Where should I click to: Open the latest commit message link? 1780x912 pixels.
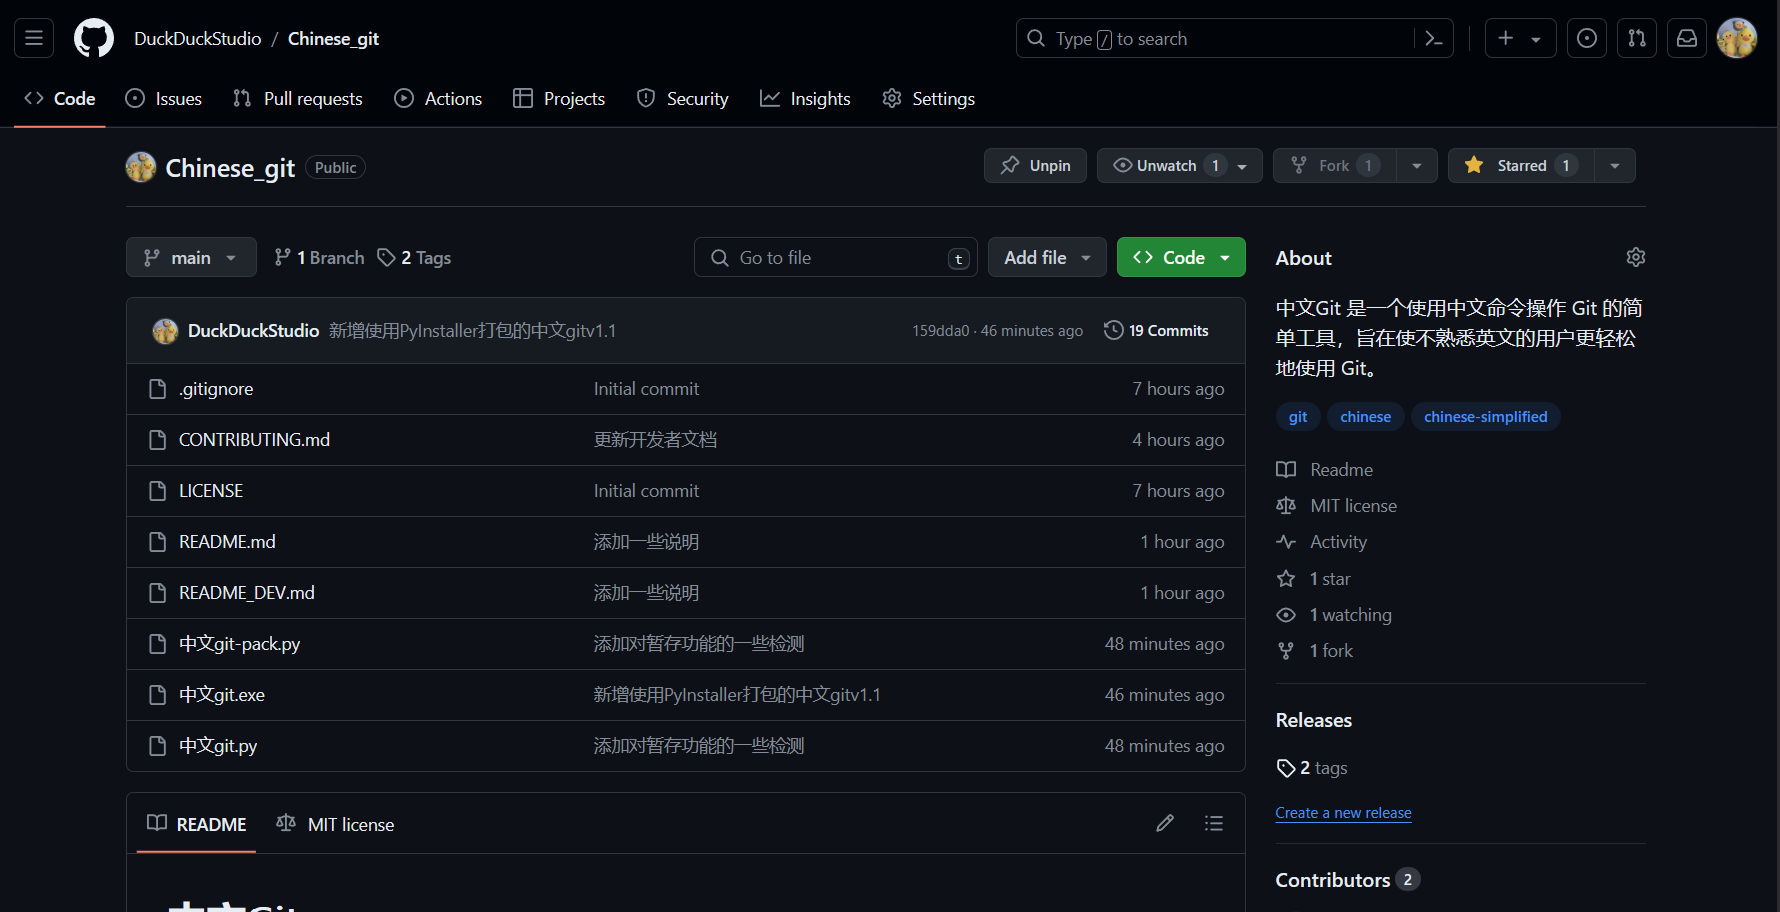[472, 330]
